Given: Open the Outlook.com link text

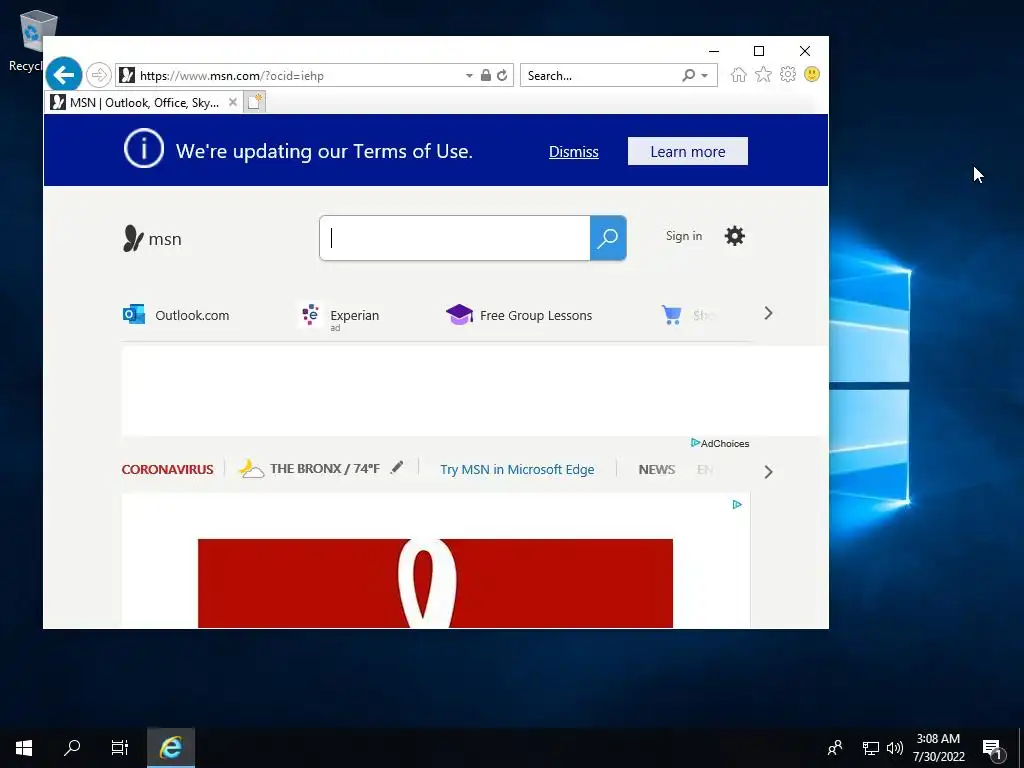Looking at the screenshot, I should 192,315.
